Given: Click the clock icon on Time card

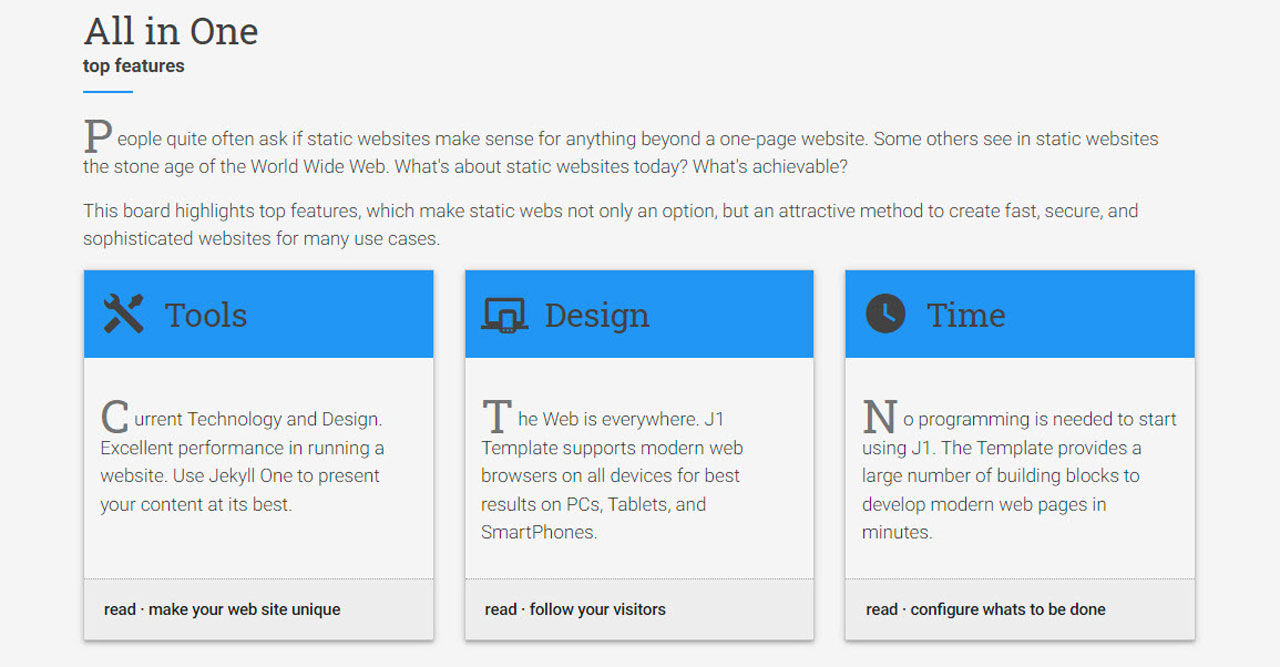Looking at the screenshot, I should click(x=885, y=314).
